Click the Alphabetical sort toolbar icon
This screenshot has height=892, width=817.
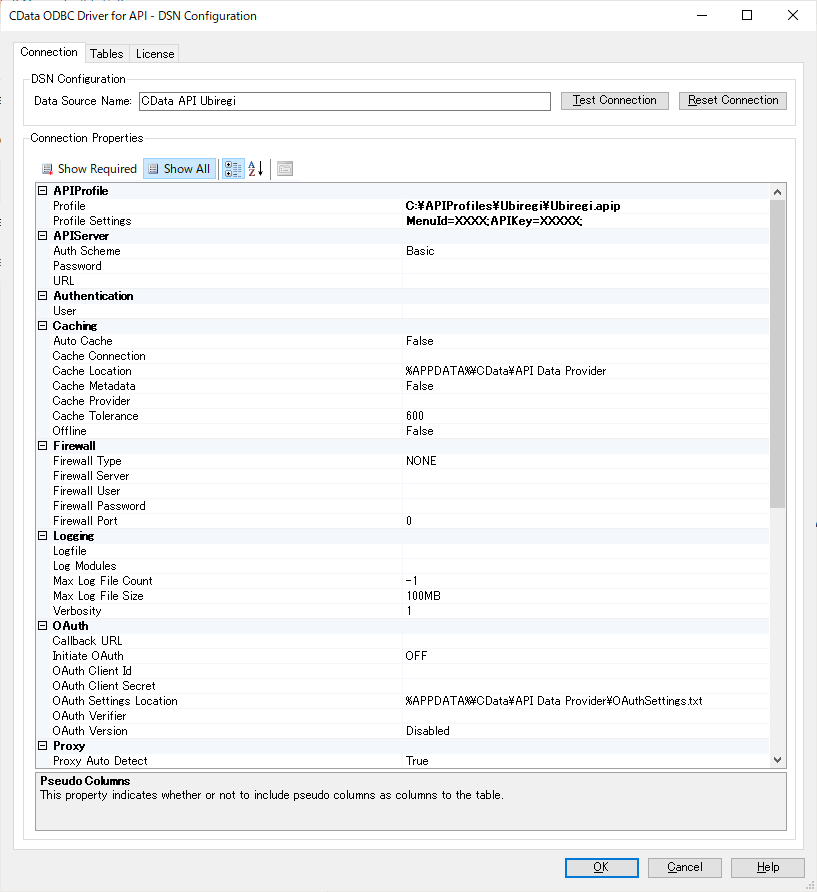[x=255, y=169]
